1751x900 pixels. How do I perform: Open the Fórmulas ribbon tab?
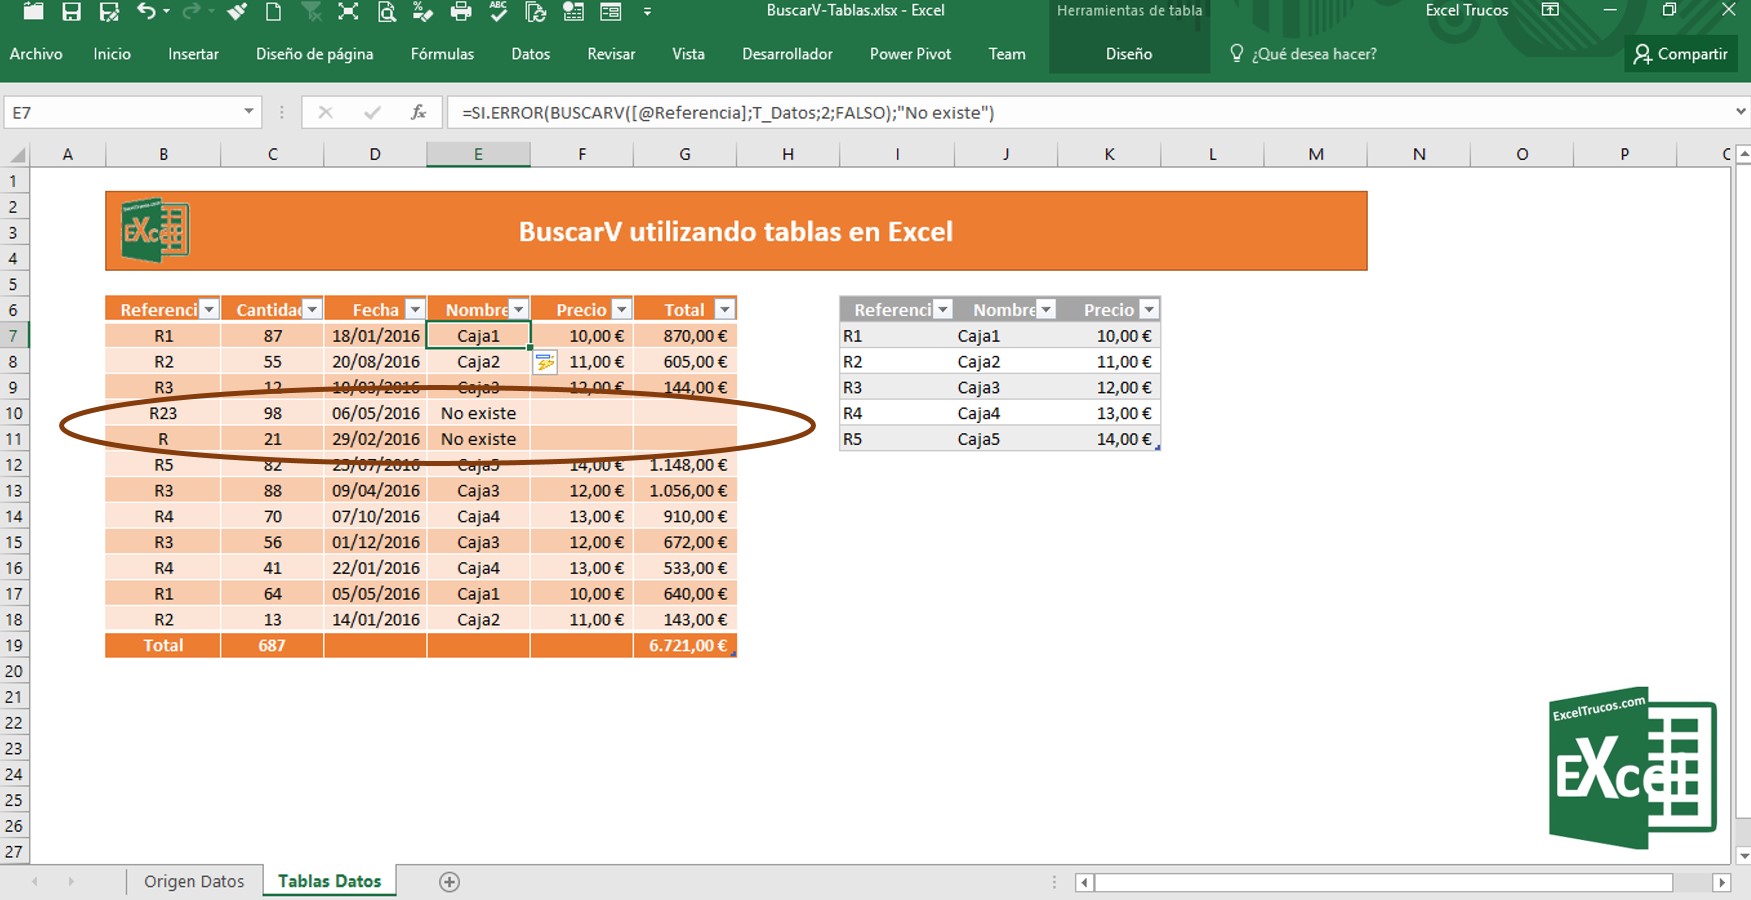[442, 54]
